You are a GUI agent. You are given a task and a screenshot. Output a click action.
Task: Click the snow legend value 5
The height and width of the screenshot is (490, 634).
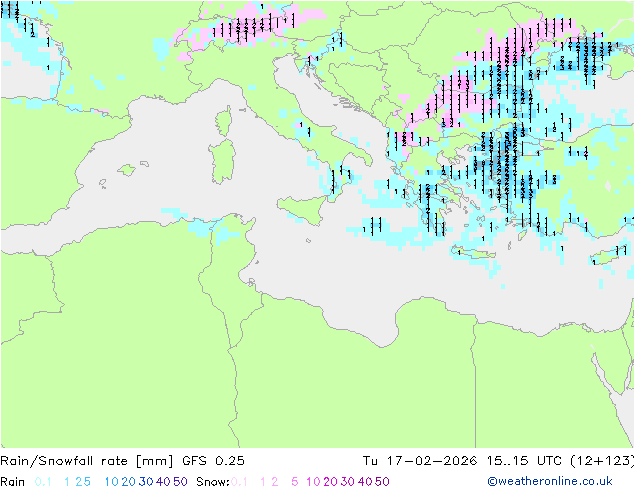(x=295, y=482)
